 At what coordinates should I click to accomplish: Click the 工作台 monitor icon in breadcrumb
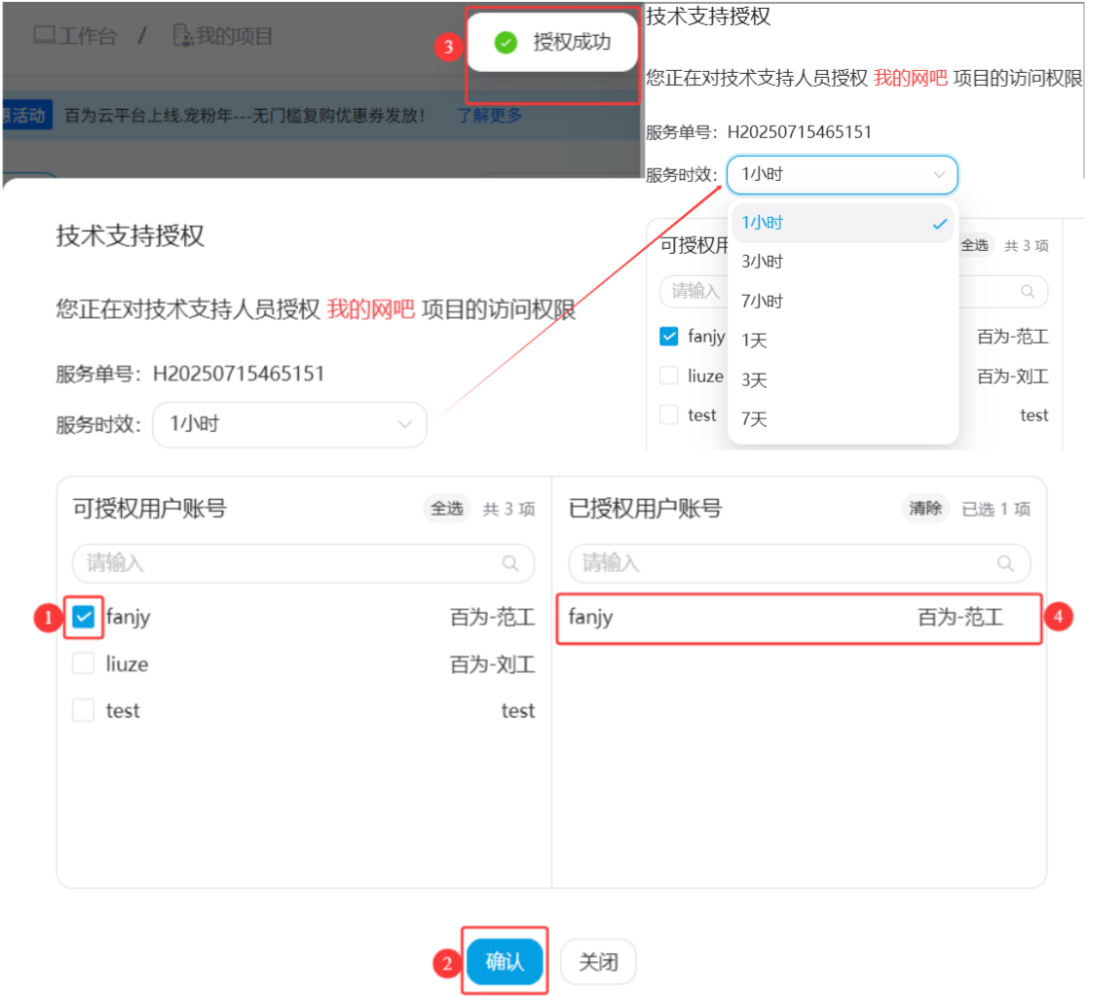[x=44, y=37]
